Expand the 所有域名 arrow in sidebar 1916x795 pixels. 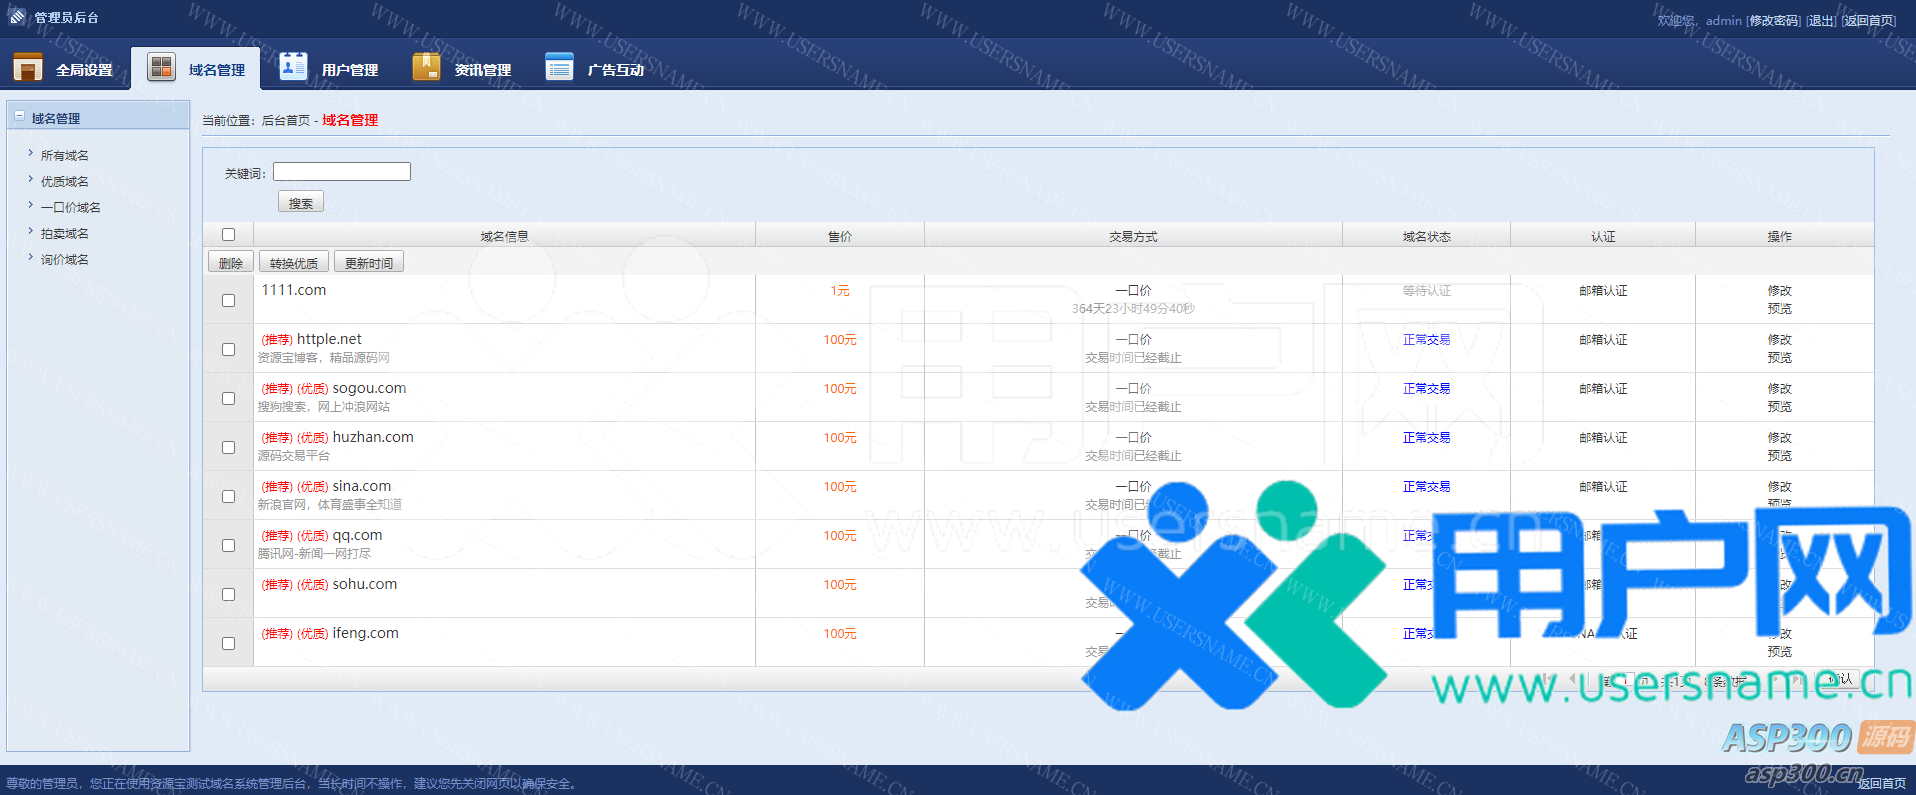[x=31, y=154]
